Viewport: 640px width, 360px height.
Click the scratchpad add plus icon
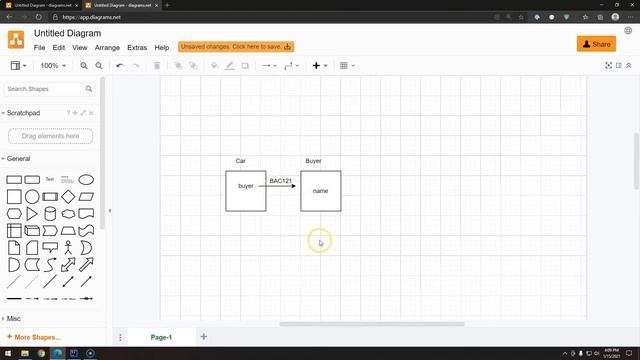point(75,113)
